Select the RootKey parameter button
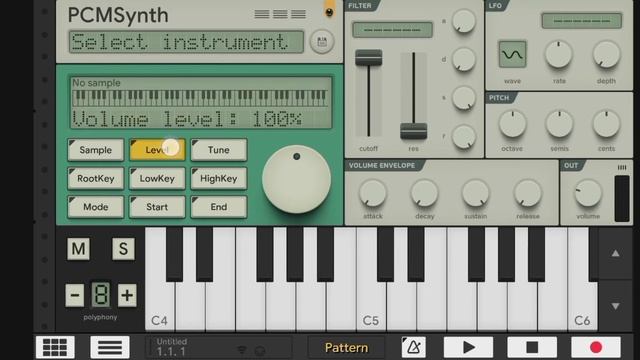Screen dimensions: 640x360 click(x=96, y=178)
